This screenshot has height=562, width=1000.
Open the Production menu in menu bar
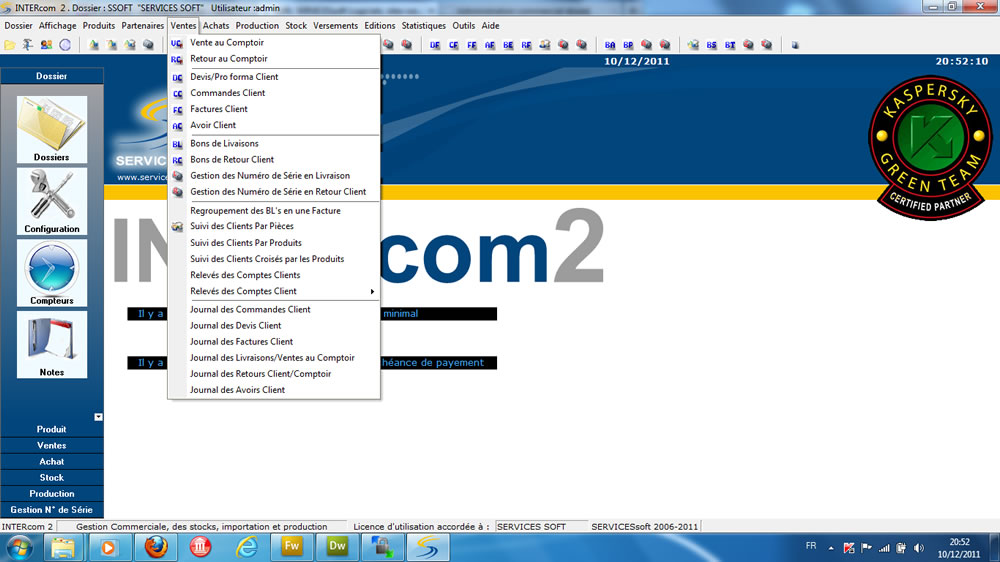(x=257, y=26)
